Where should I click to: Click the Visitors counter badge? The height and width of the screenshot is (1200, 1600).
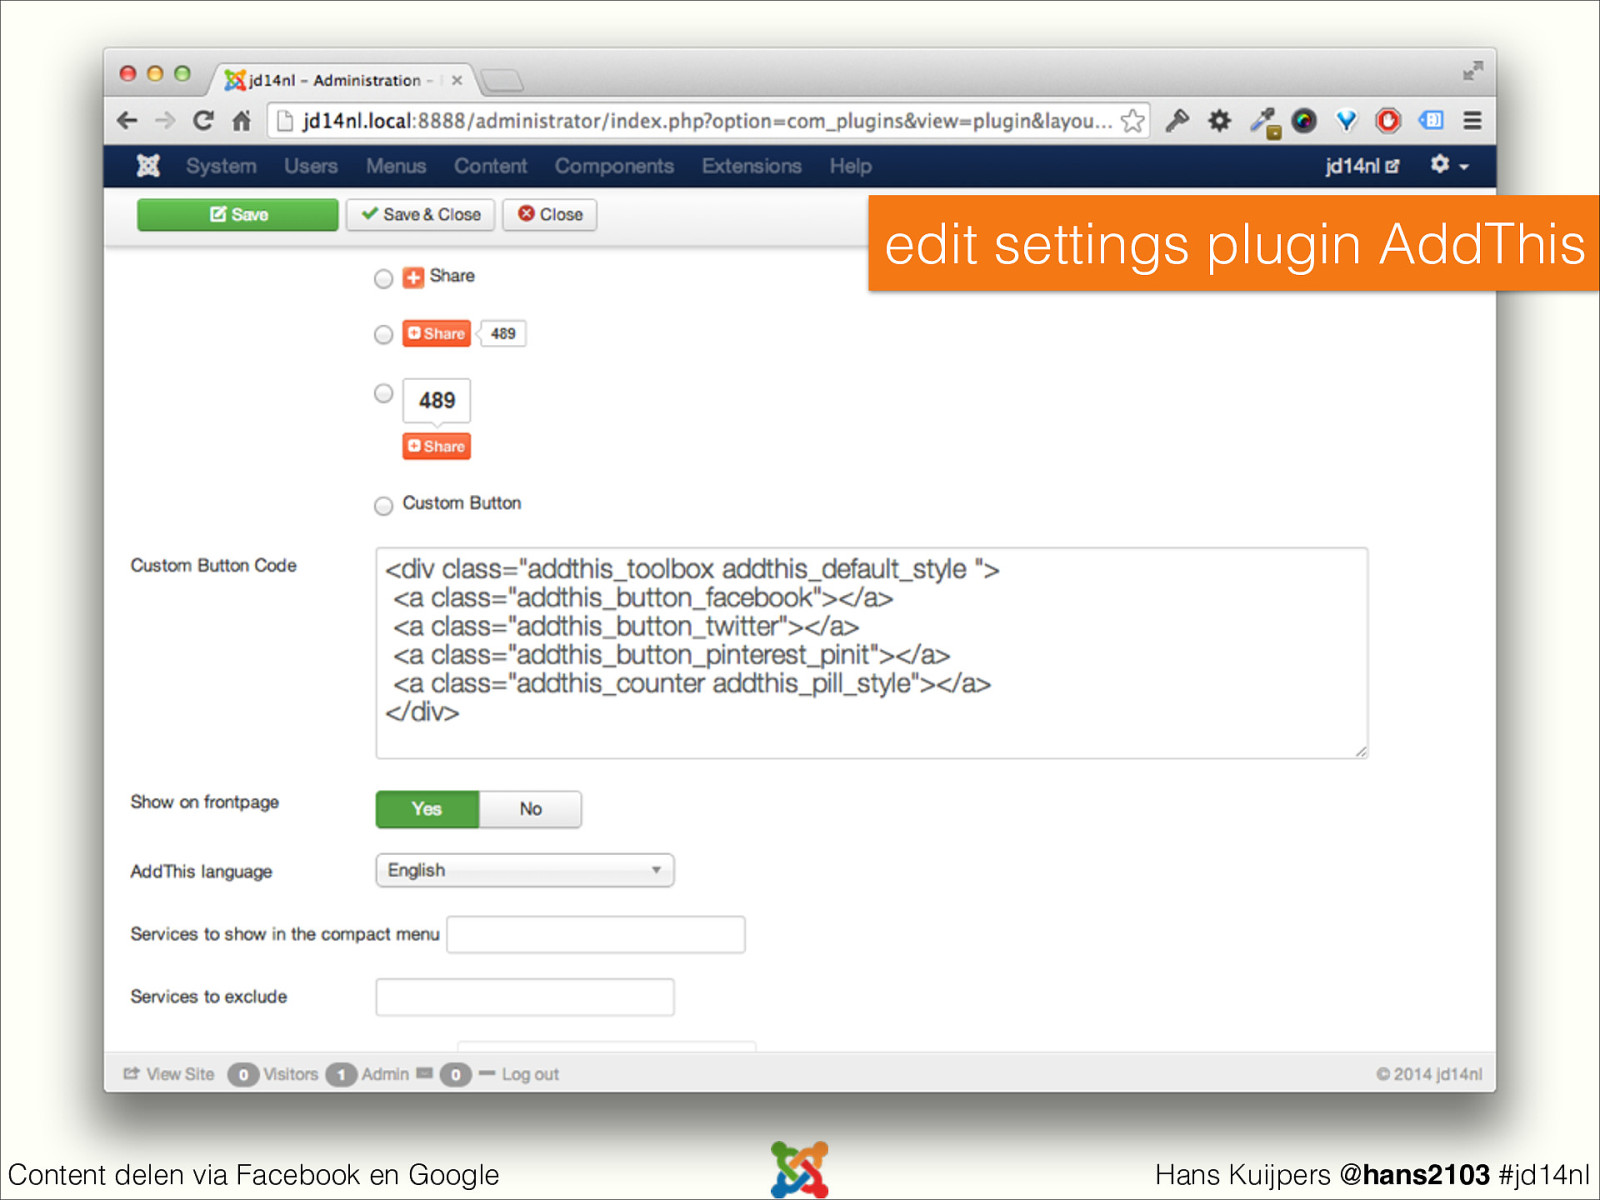coord(243,1074)
